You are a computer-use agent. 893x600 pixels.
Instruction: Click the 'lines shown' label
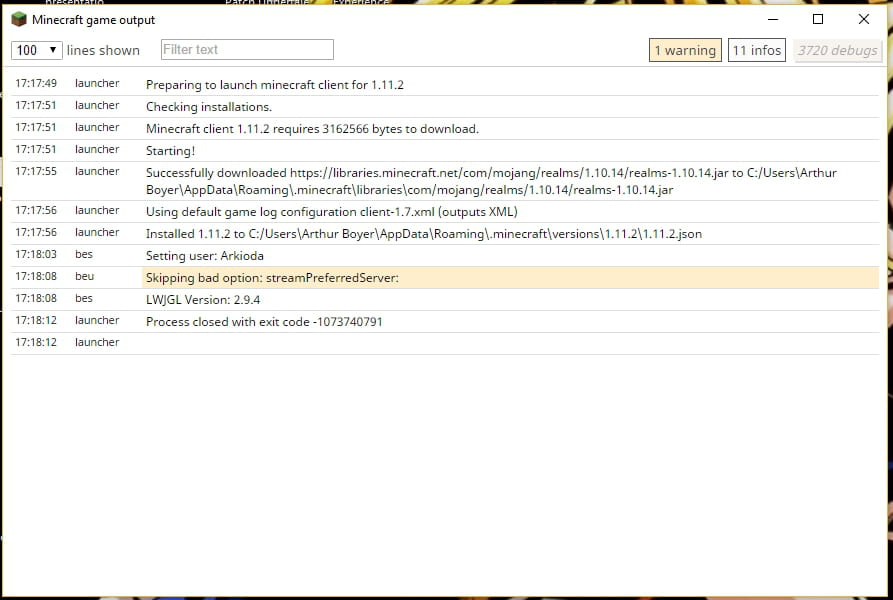103,50
